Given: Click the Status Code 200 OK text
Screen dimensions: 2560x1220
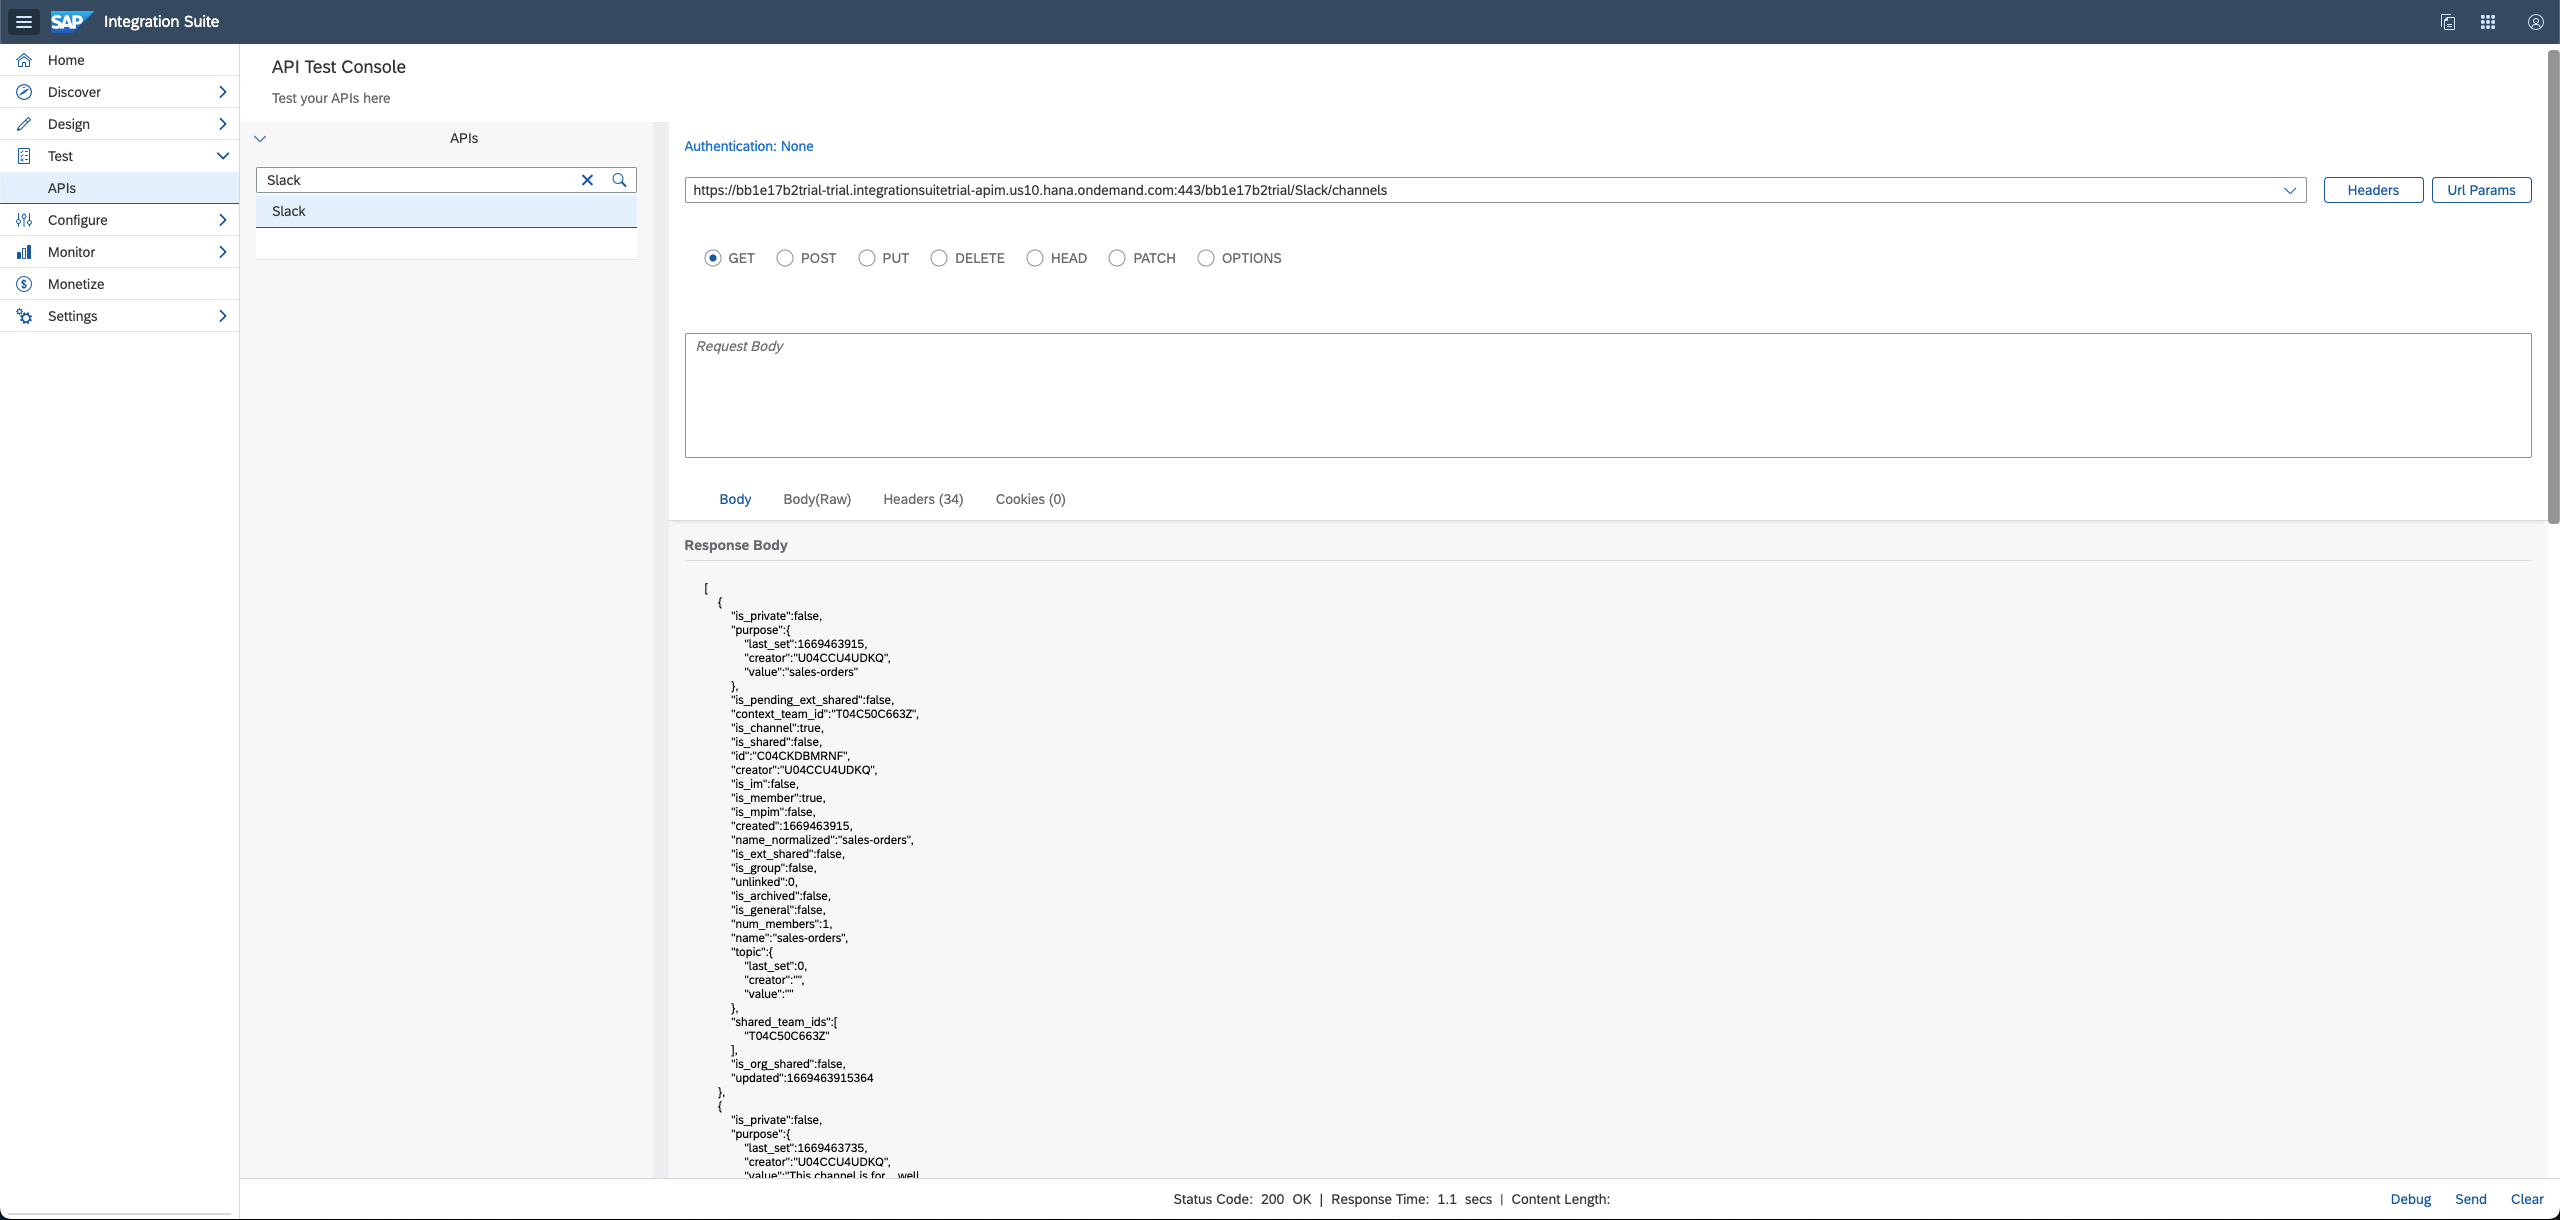Looking at the screenshot, I should point(1242,1199).
